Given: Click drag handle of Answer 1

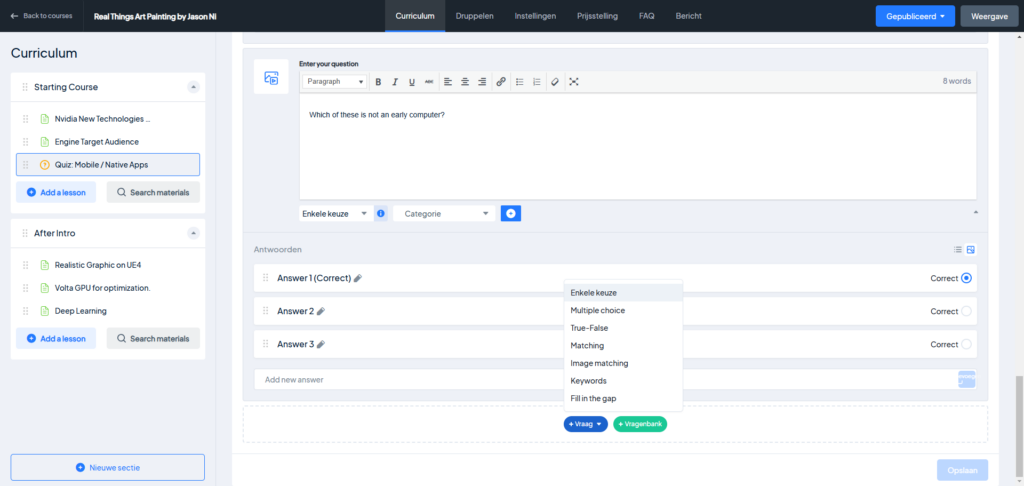Looking at the screenshot, I should tap(265, 278).
